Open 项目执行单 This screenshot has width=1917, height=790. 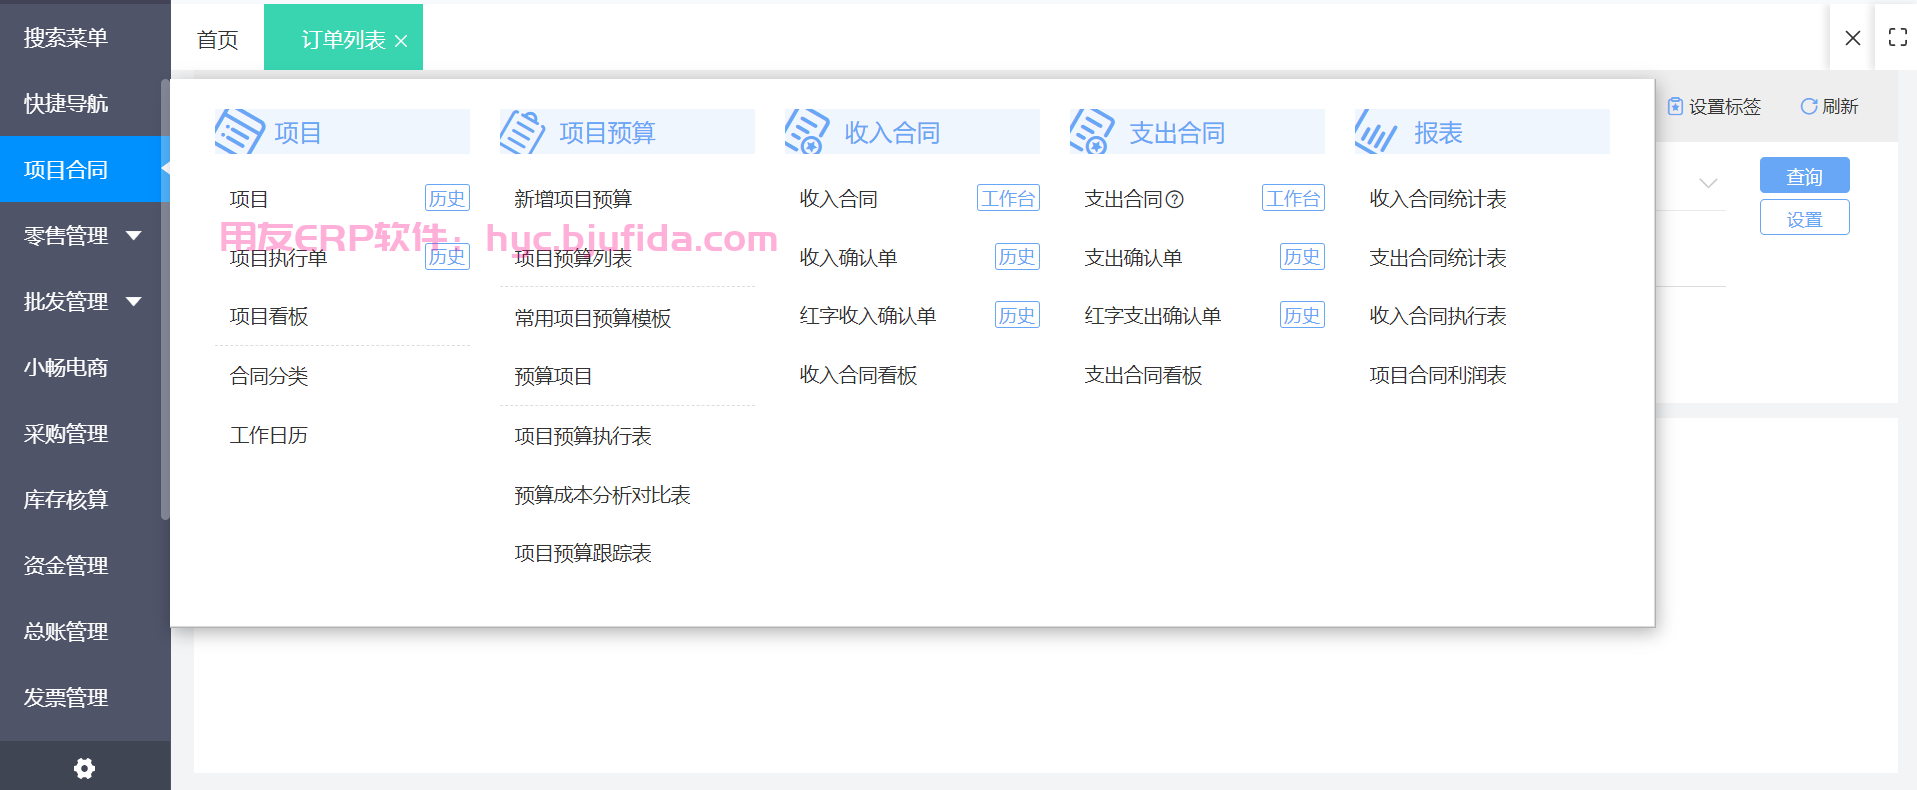[278, 258]
